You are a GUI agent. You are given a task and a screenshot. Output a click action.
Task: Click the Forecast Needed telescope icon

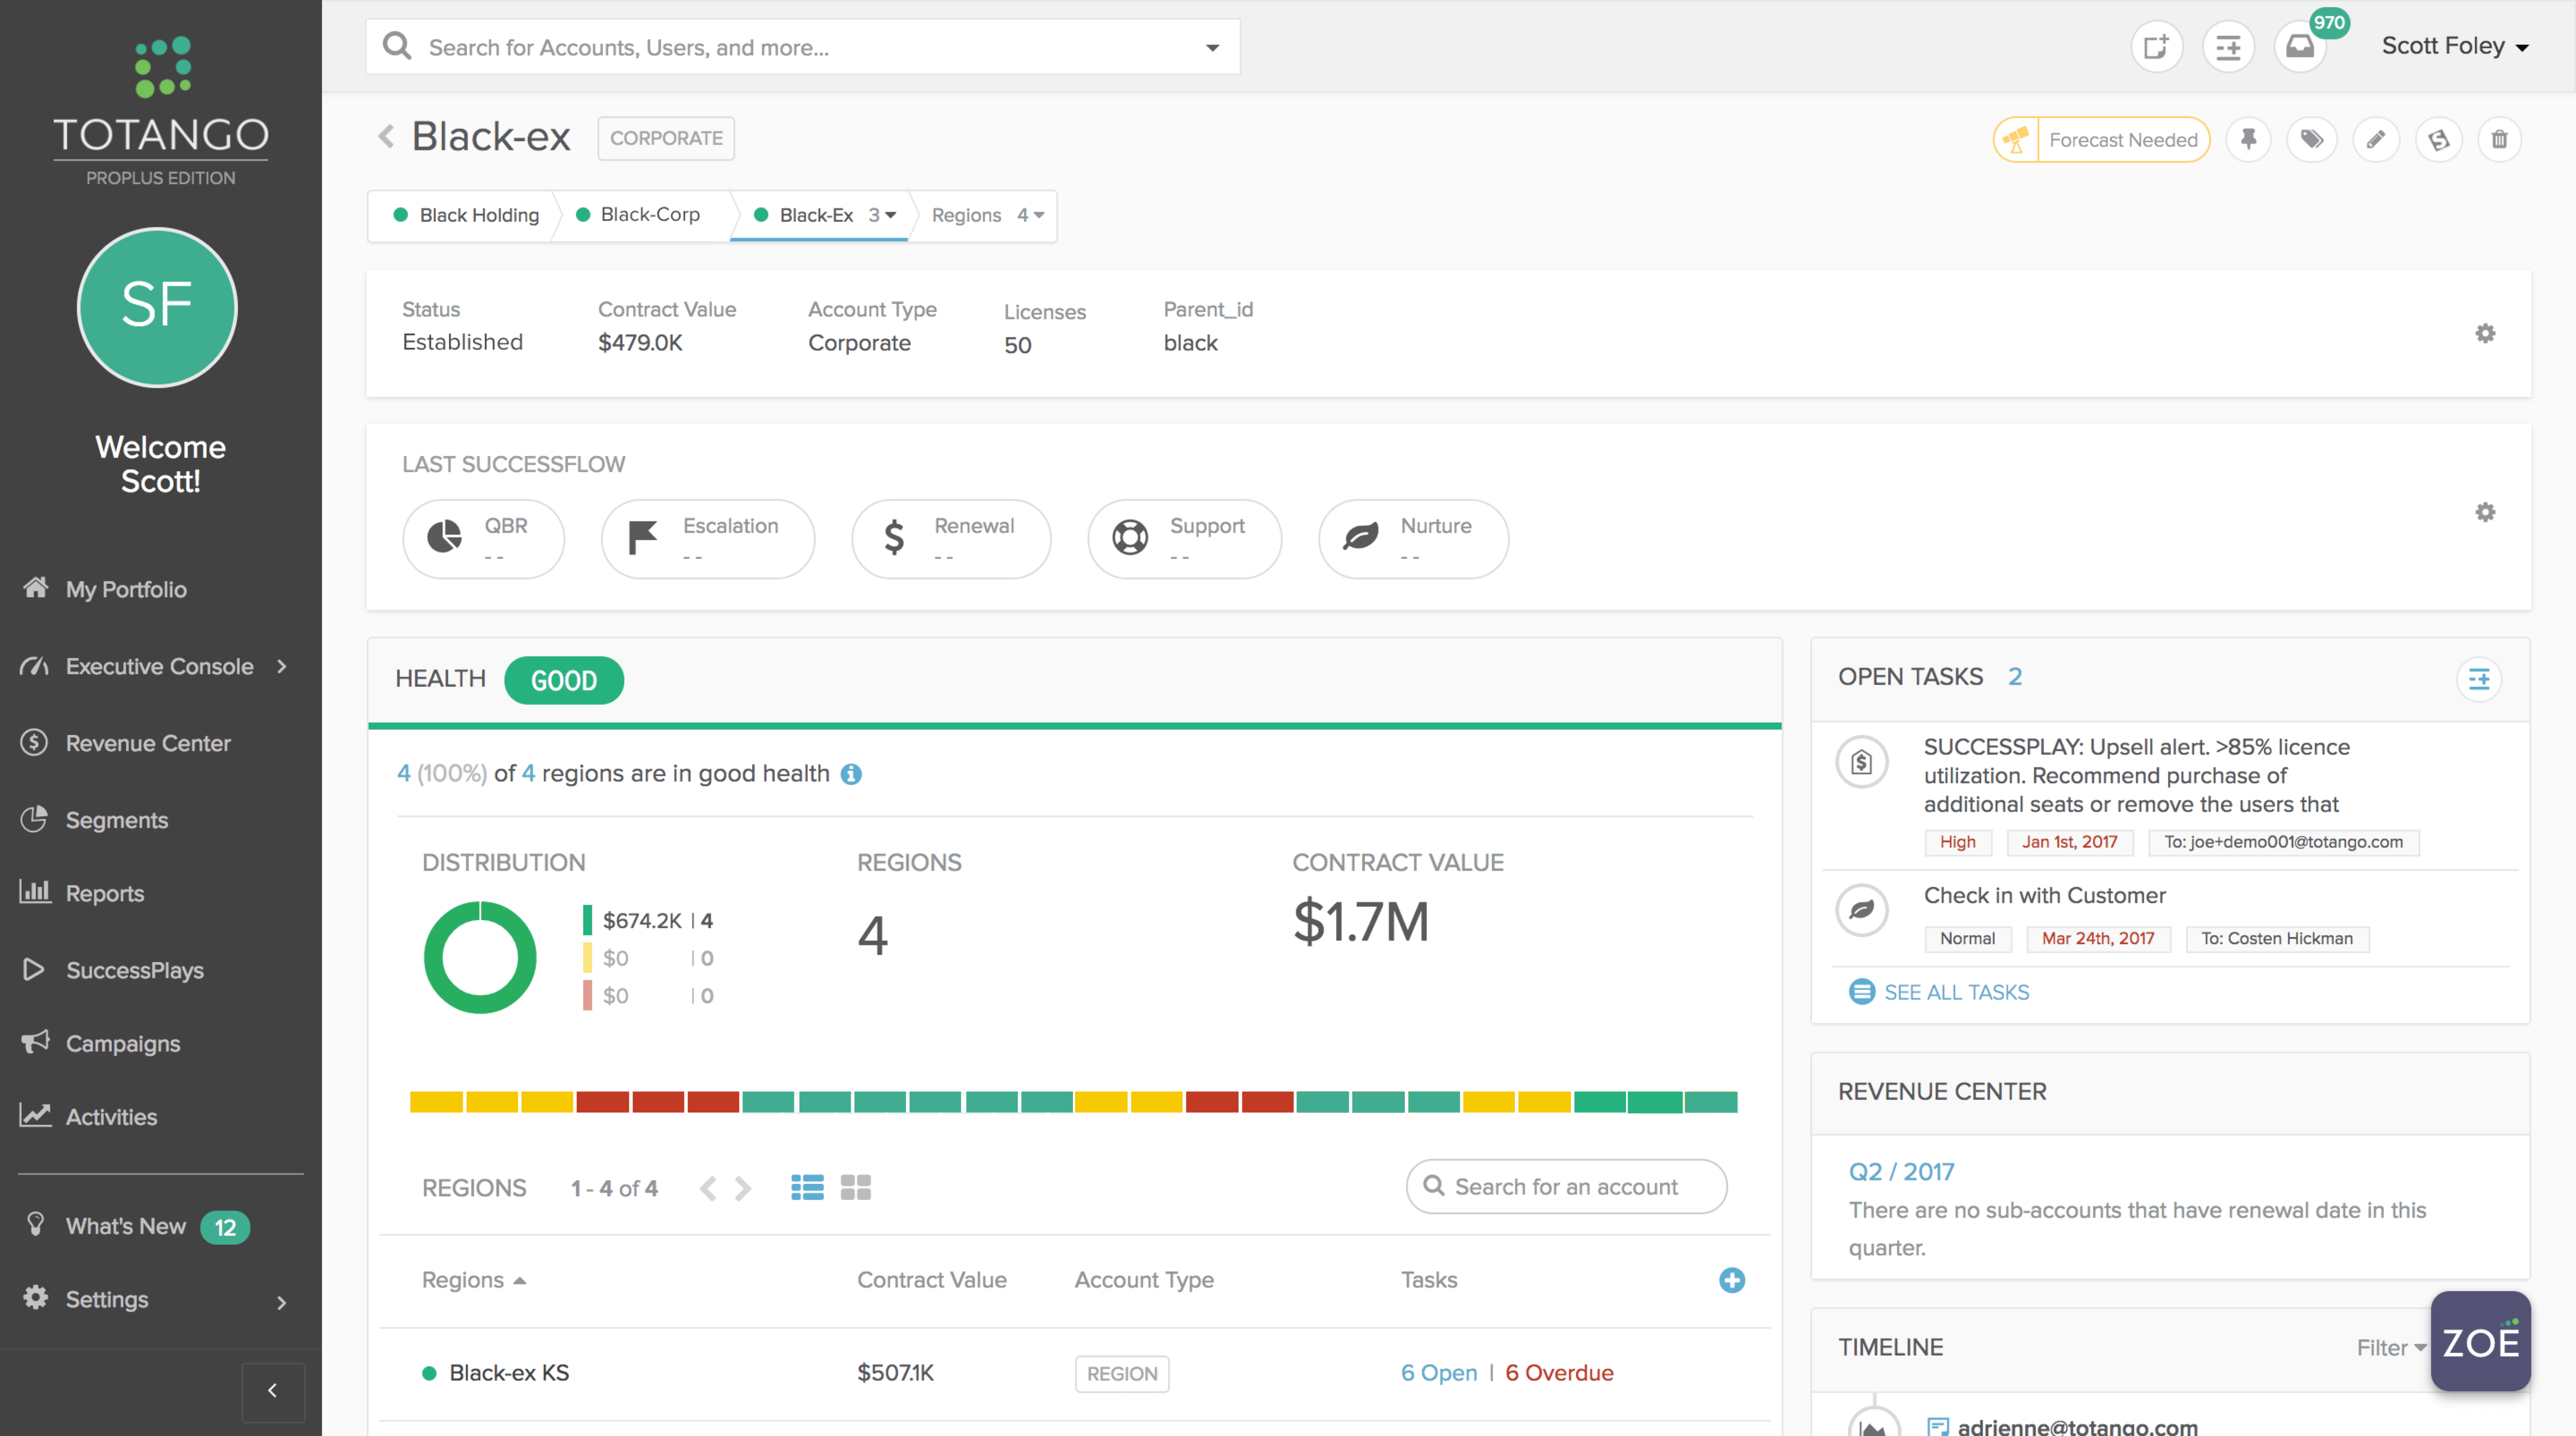pos(2015,139)
